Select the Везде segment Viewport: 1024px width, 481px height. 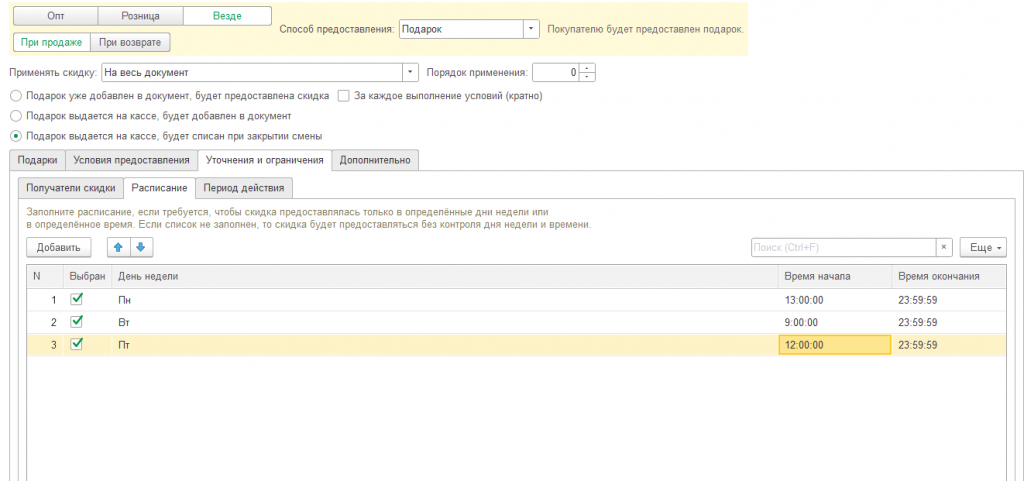227,16
